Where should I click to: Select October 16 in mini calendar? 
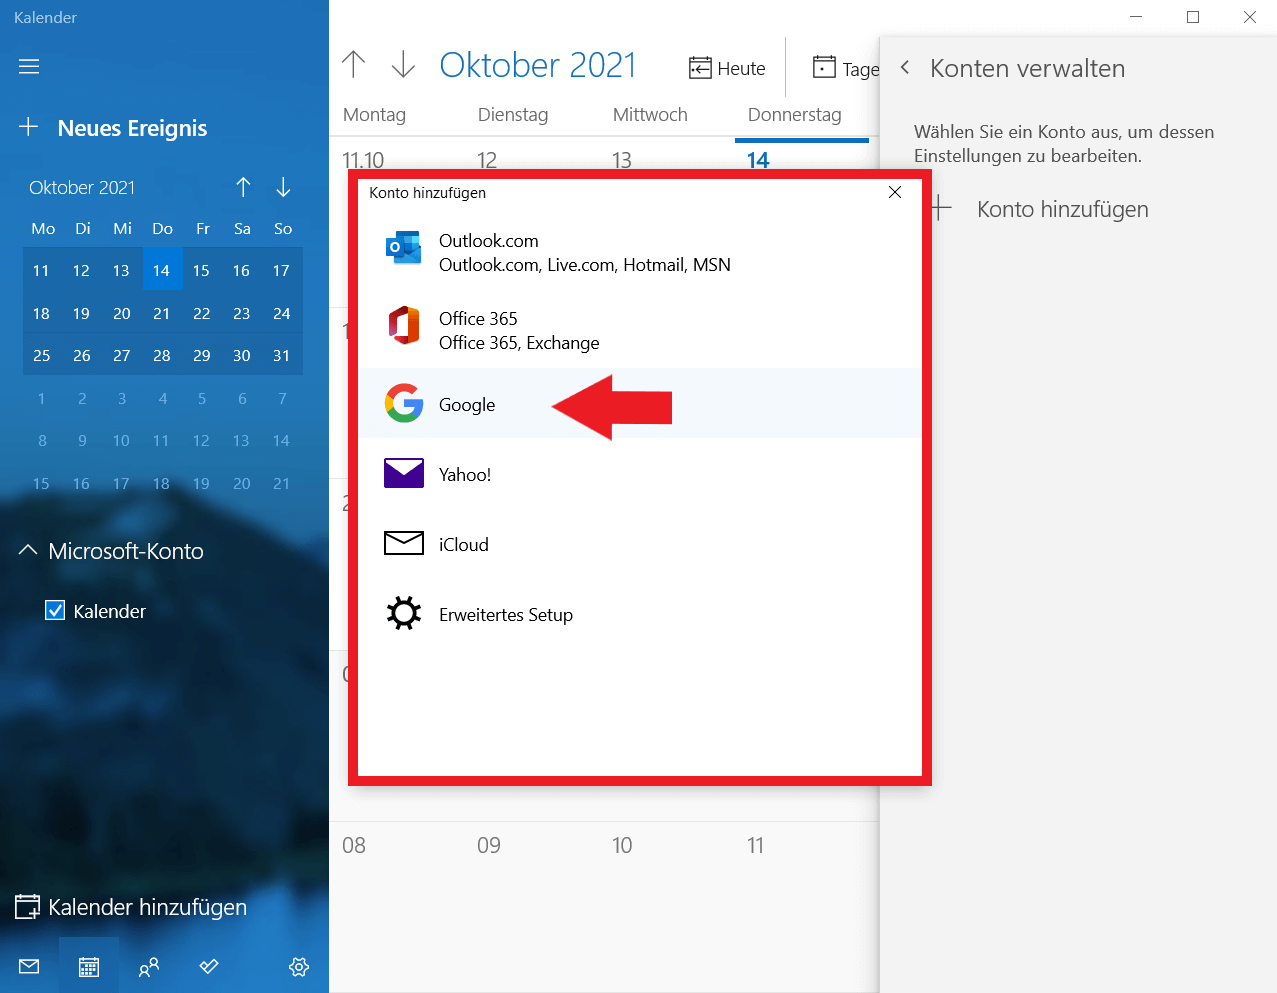pos(242,270)
